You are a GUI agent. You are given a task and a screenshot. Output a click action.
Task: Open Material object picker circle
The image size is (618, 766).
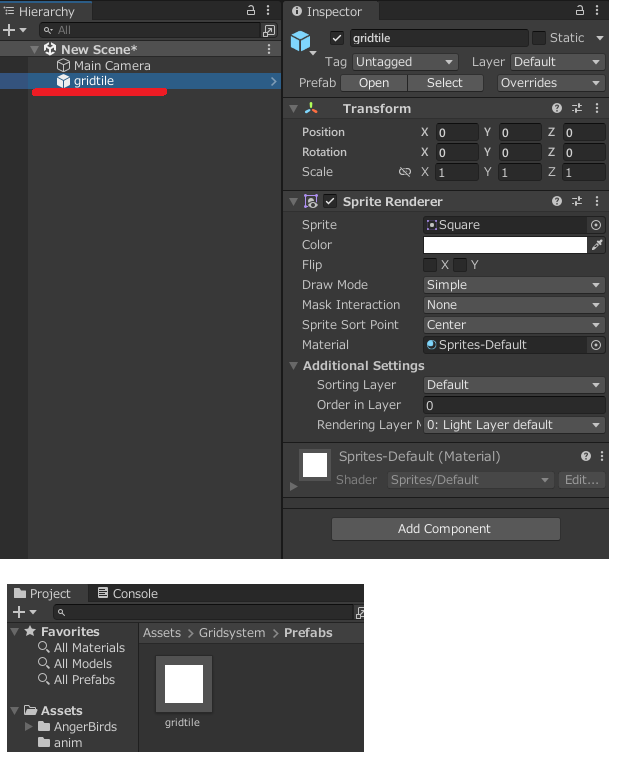coord(596,345)
